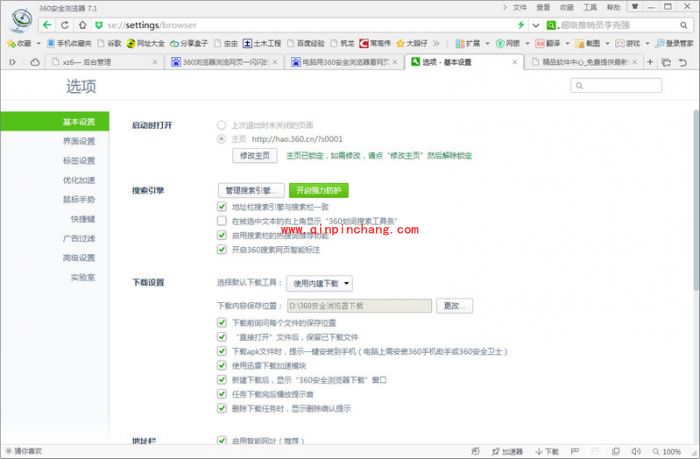Switch to the xz6 后台管理 tab

pyautogui.click(x=104, y=62)
